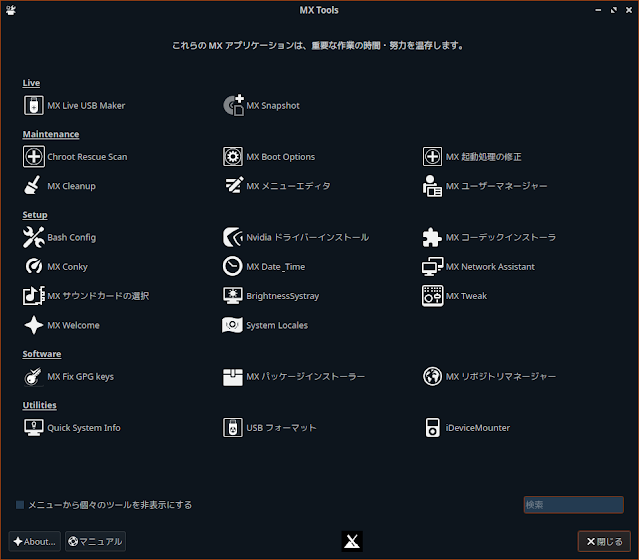Open MX Live USB Maker icon
Viewport: 639px width, 560px height.
pos(33,105)
